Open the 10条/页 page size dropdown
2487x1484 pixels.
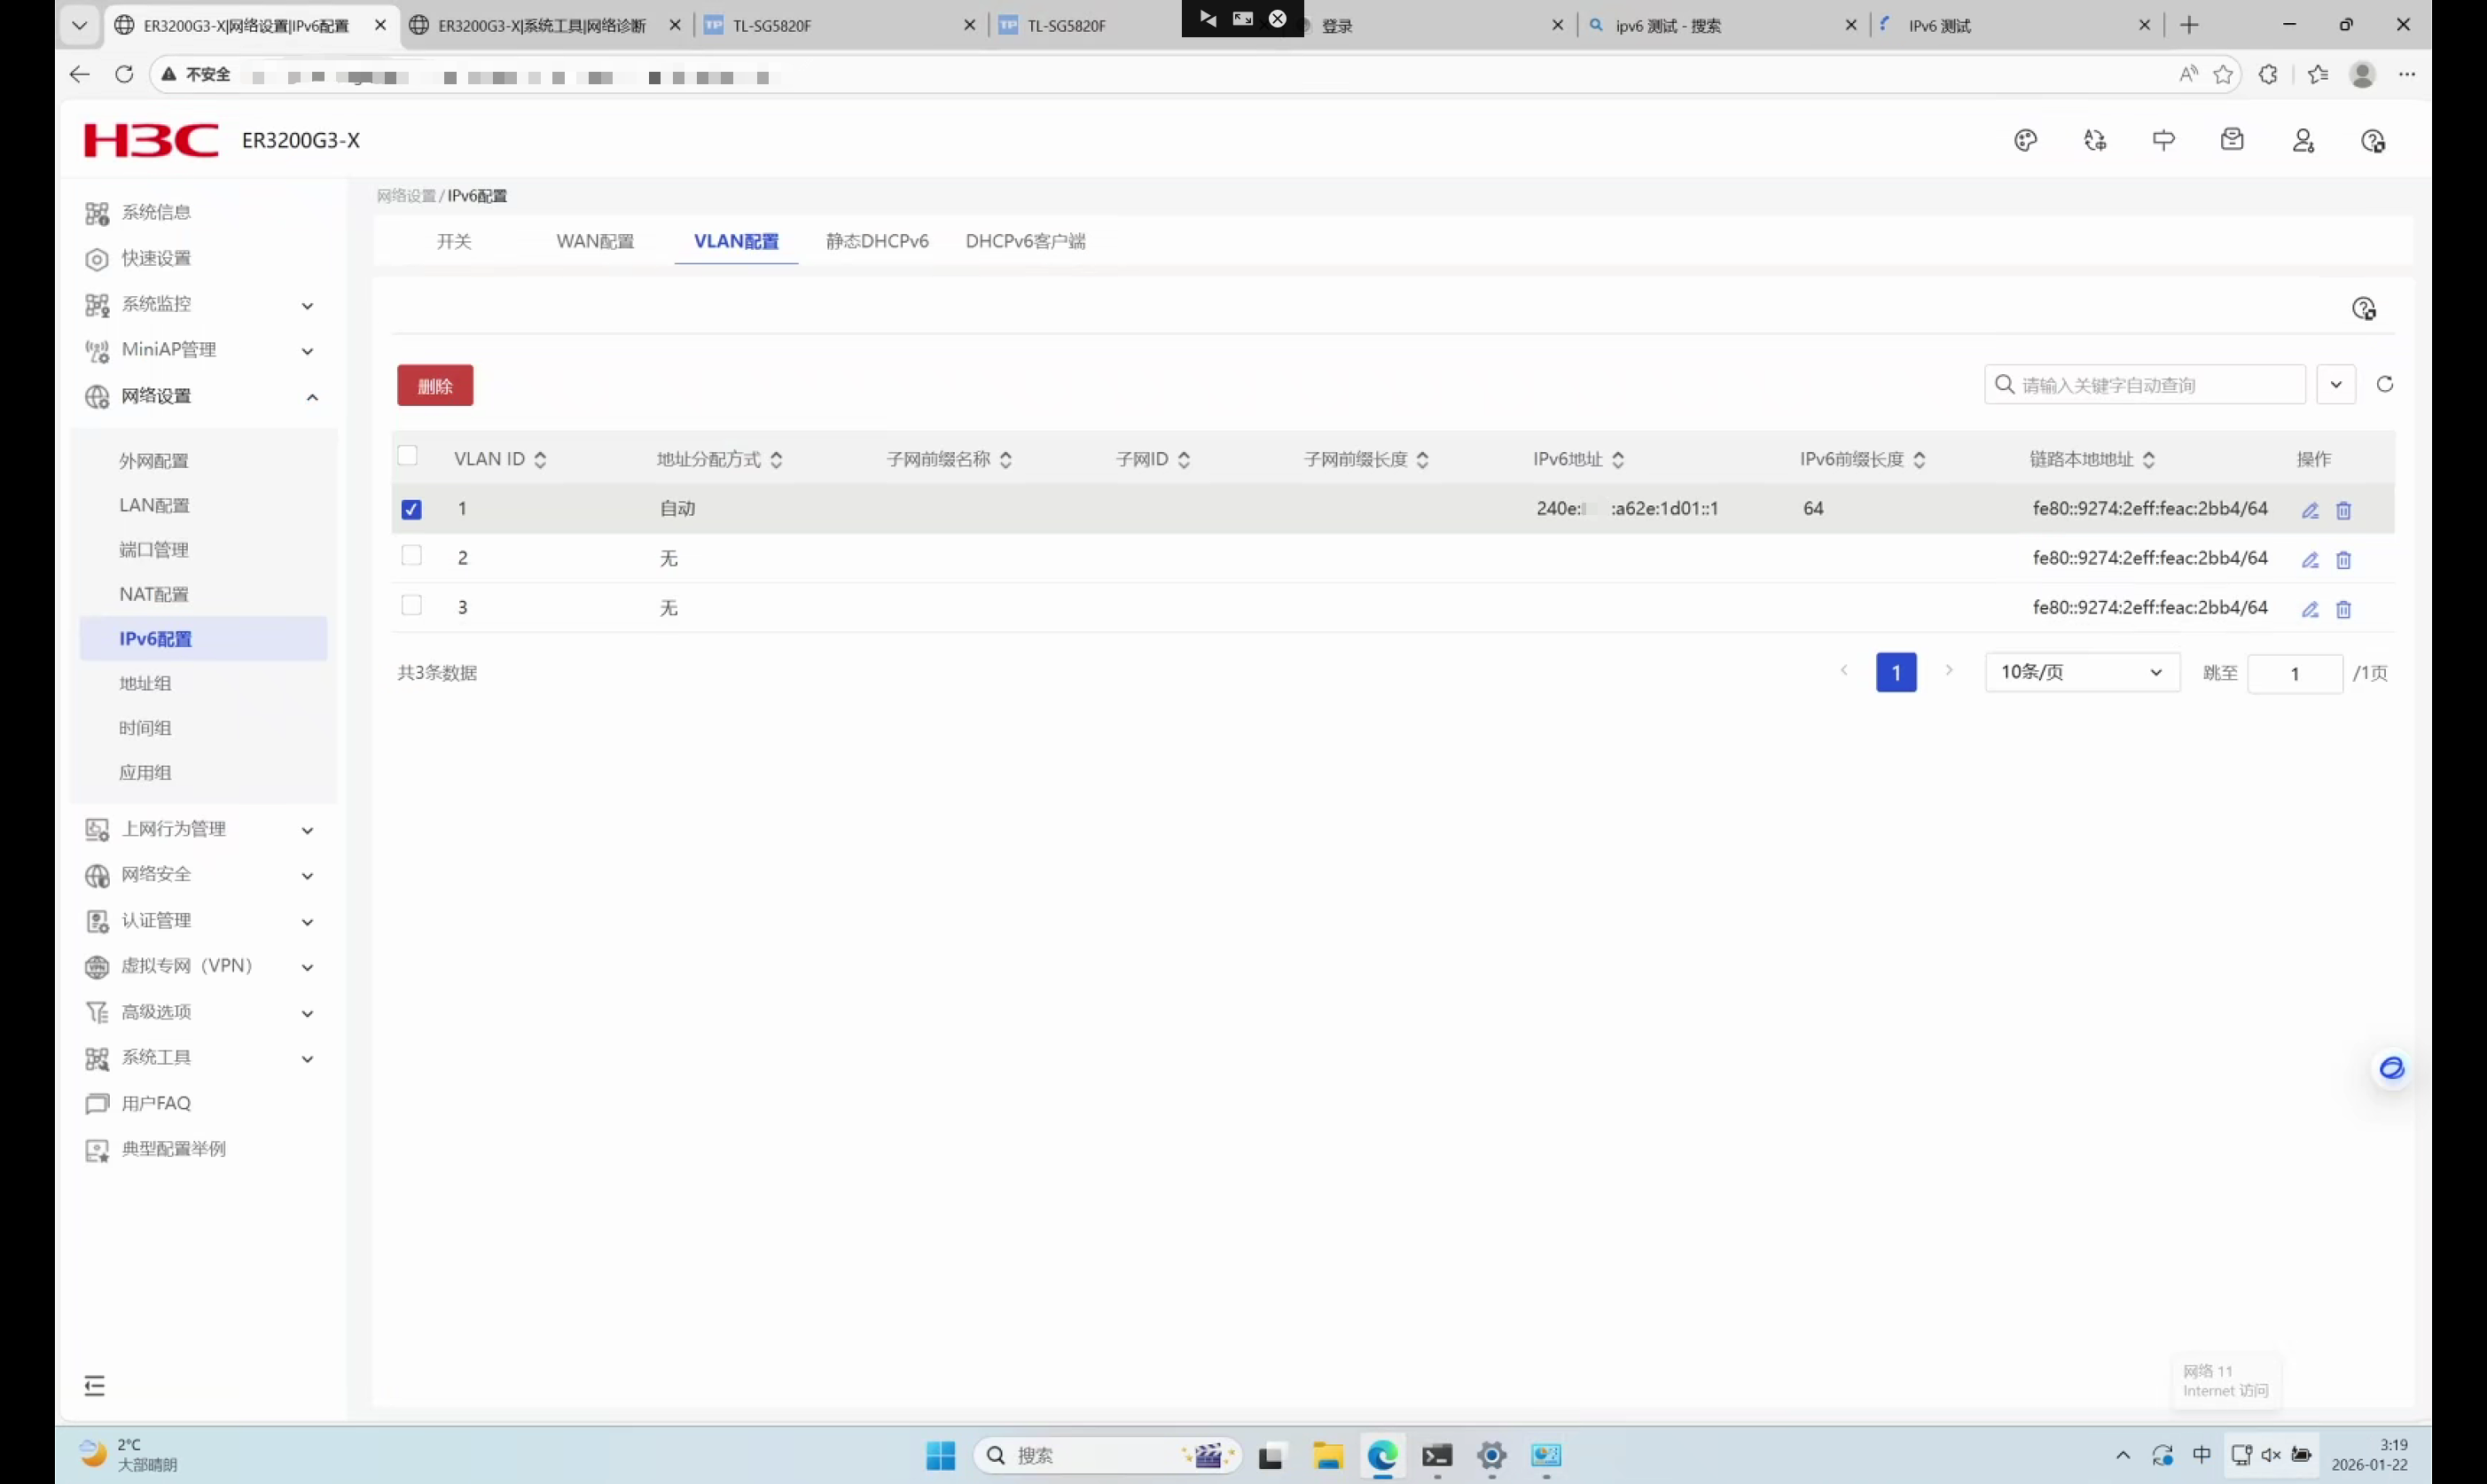[x=2081, y=672]
